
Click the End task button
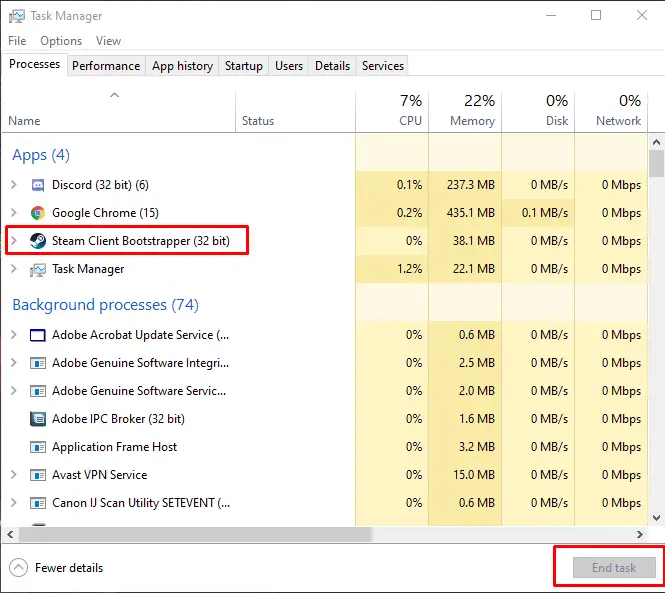tap(614, 568)
